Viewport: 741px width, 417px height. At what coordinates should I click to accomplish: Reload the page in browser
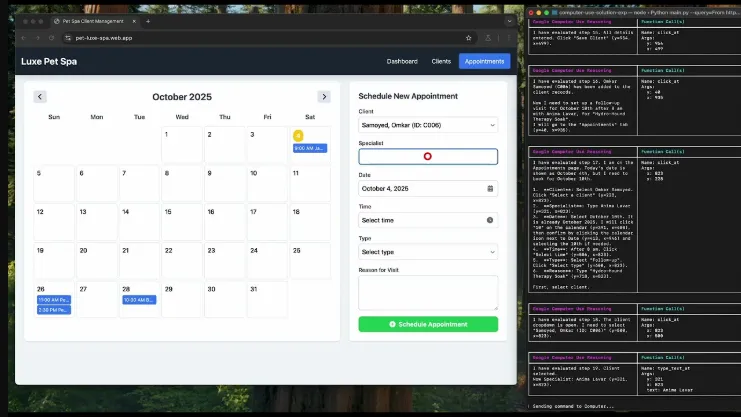52,37
